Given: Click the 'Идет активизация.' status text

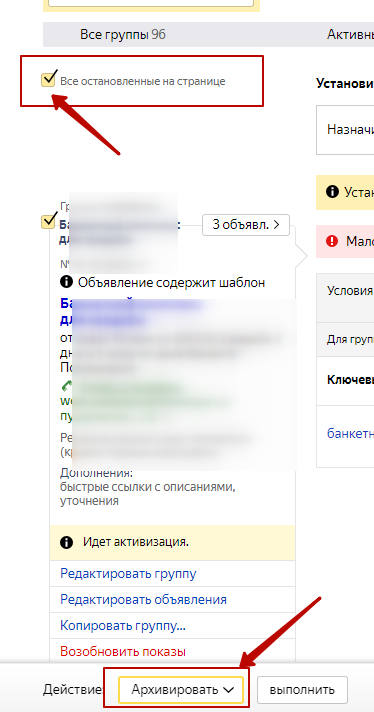Looking at the screenshot, I should (x=136, y=542).
